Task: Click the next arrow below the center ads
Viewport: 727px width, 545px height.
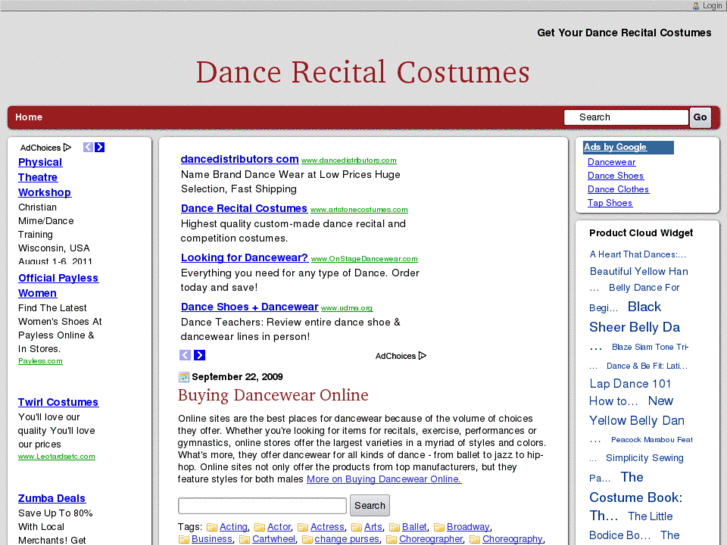Action: point(199,355)
